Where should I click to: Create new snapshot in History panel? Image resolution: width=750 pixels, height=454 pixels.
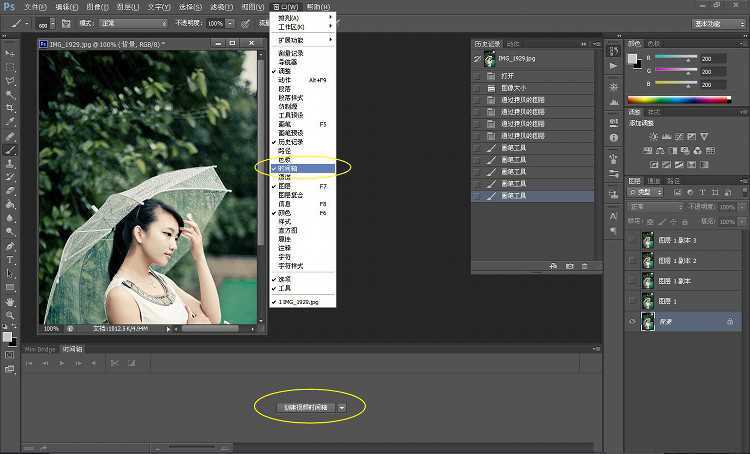[x=569, y=266]
